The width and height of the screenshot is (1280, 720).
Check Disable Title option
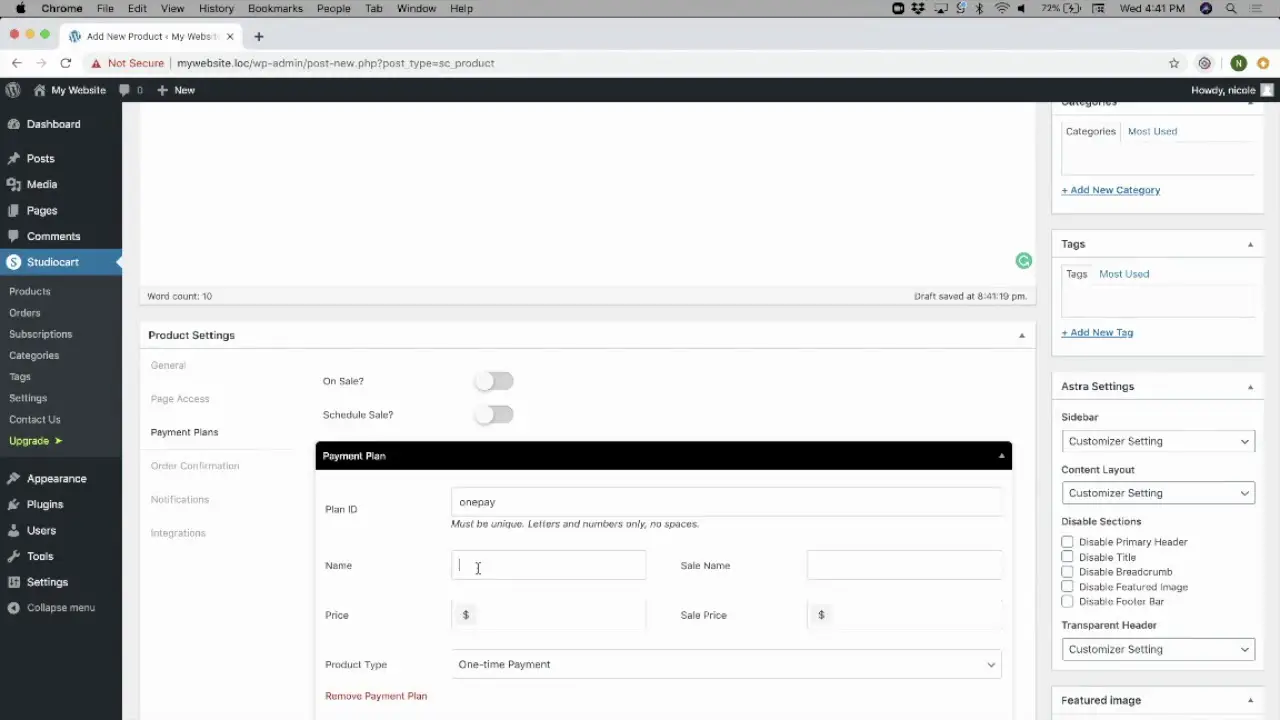click(1067, 557)
